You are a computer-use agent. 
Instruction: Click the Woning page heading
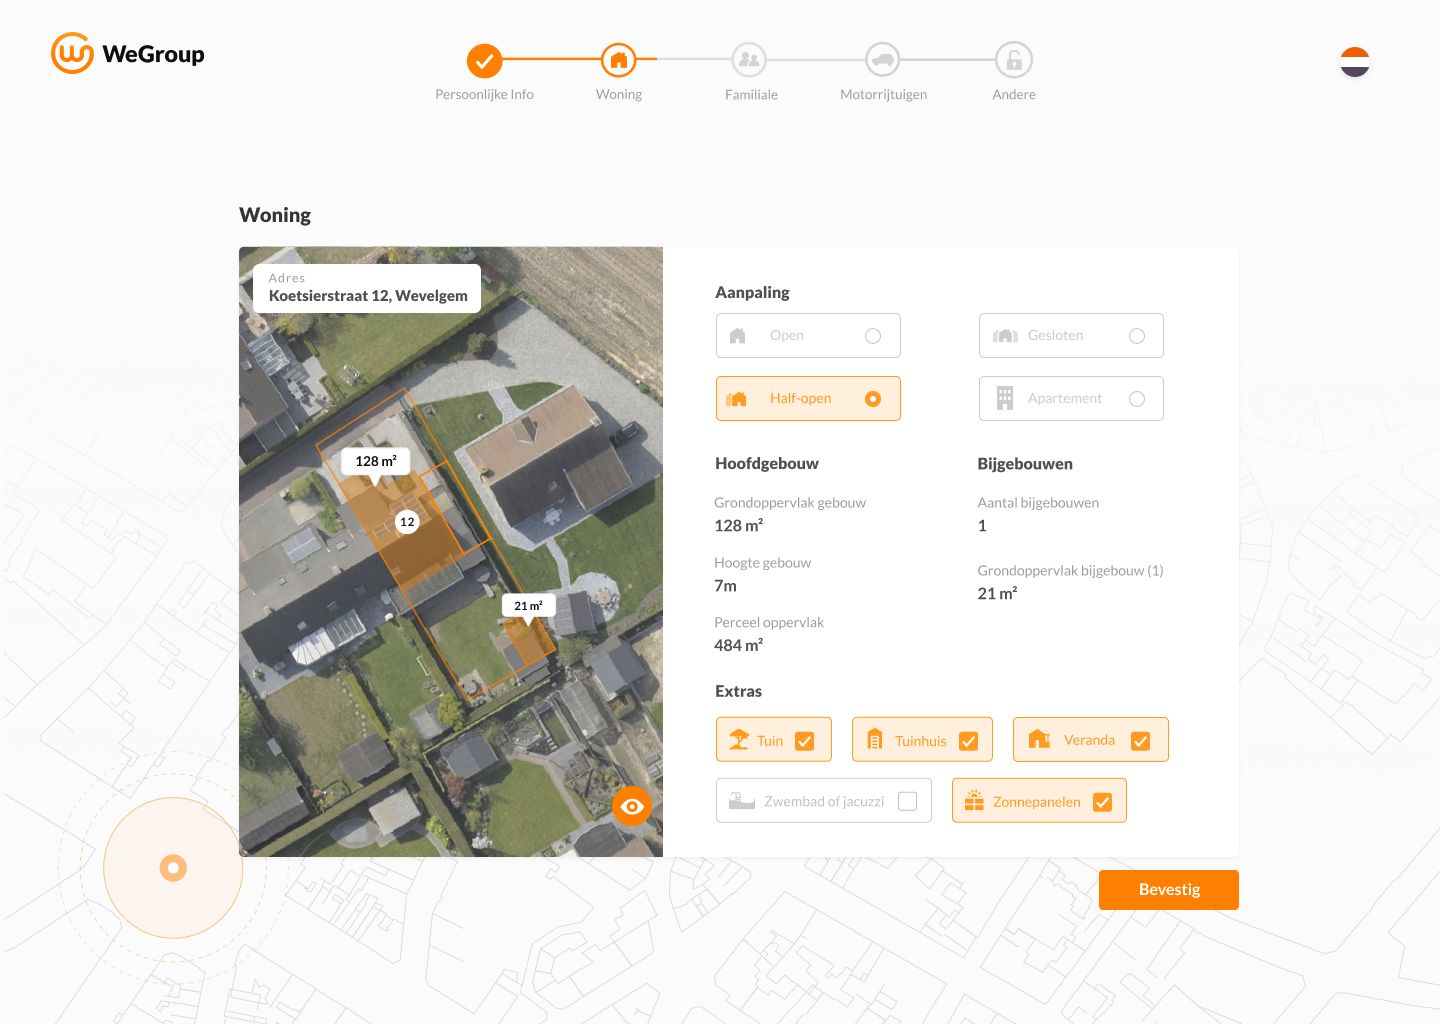[x=275, y=215]
